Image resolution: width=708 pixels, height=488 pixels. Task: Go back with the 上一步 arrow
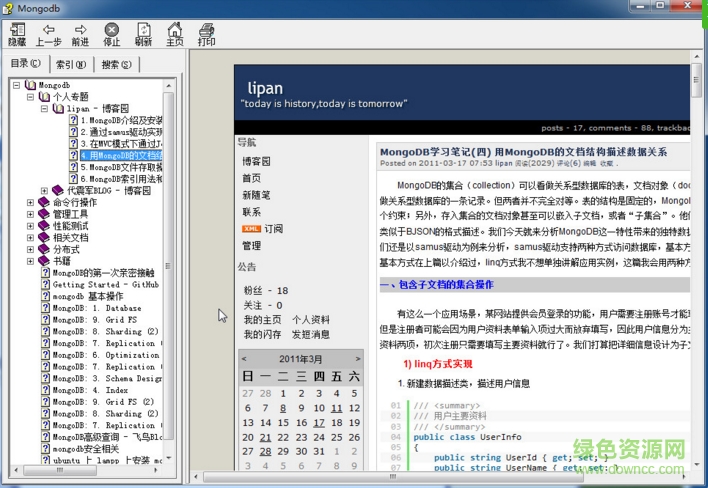point(48,34)
